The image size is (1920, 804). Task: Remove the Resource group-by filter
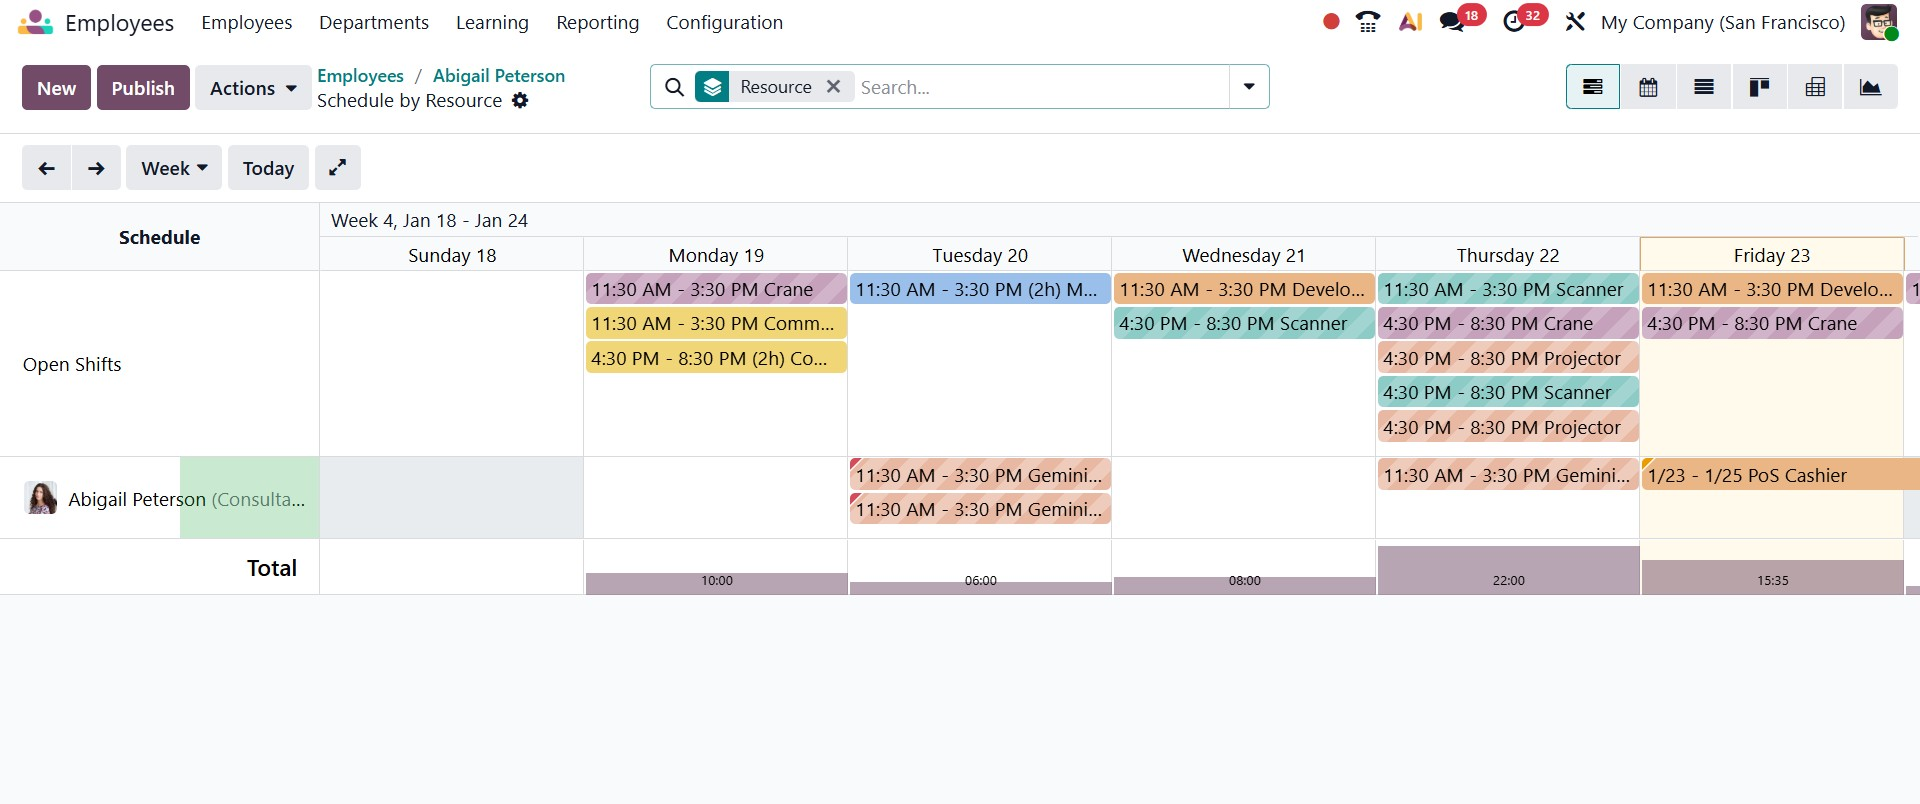[x=833, y=87]
